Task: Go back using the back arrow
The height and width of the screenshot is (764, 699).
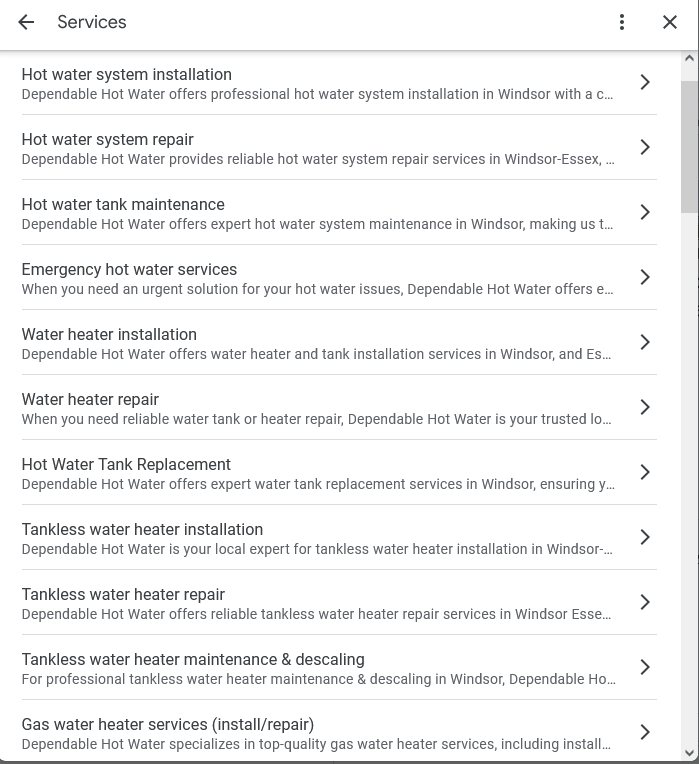Action: pyautogui.click(x=26, y=22)
